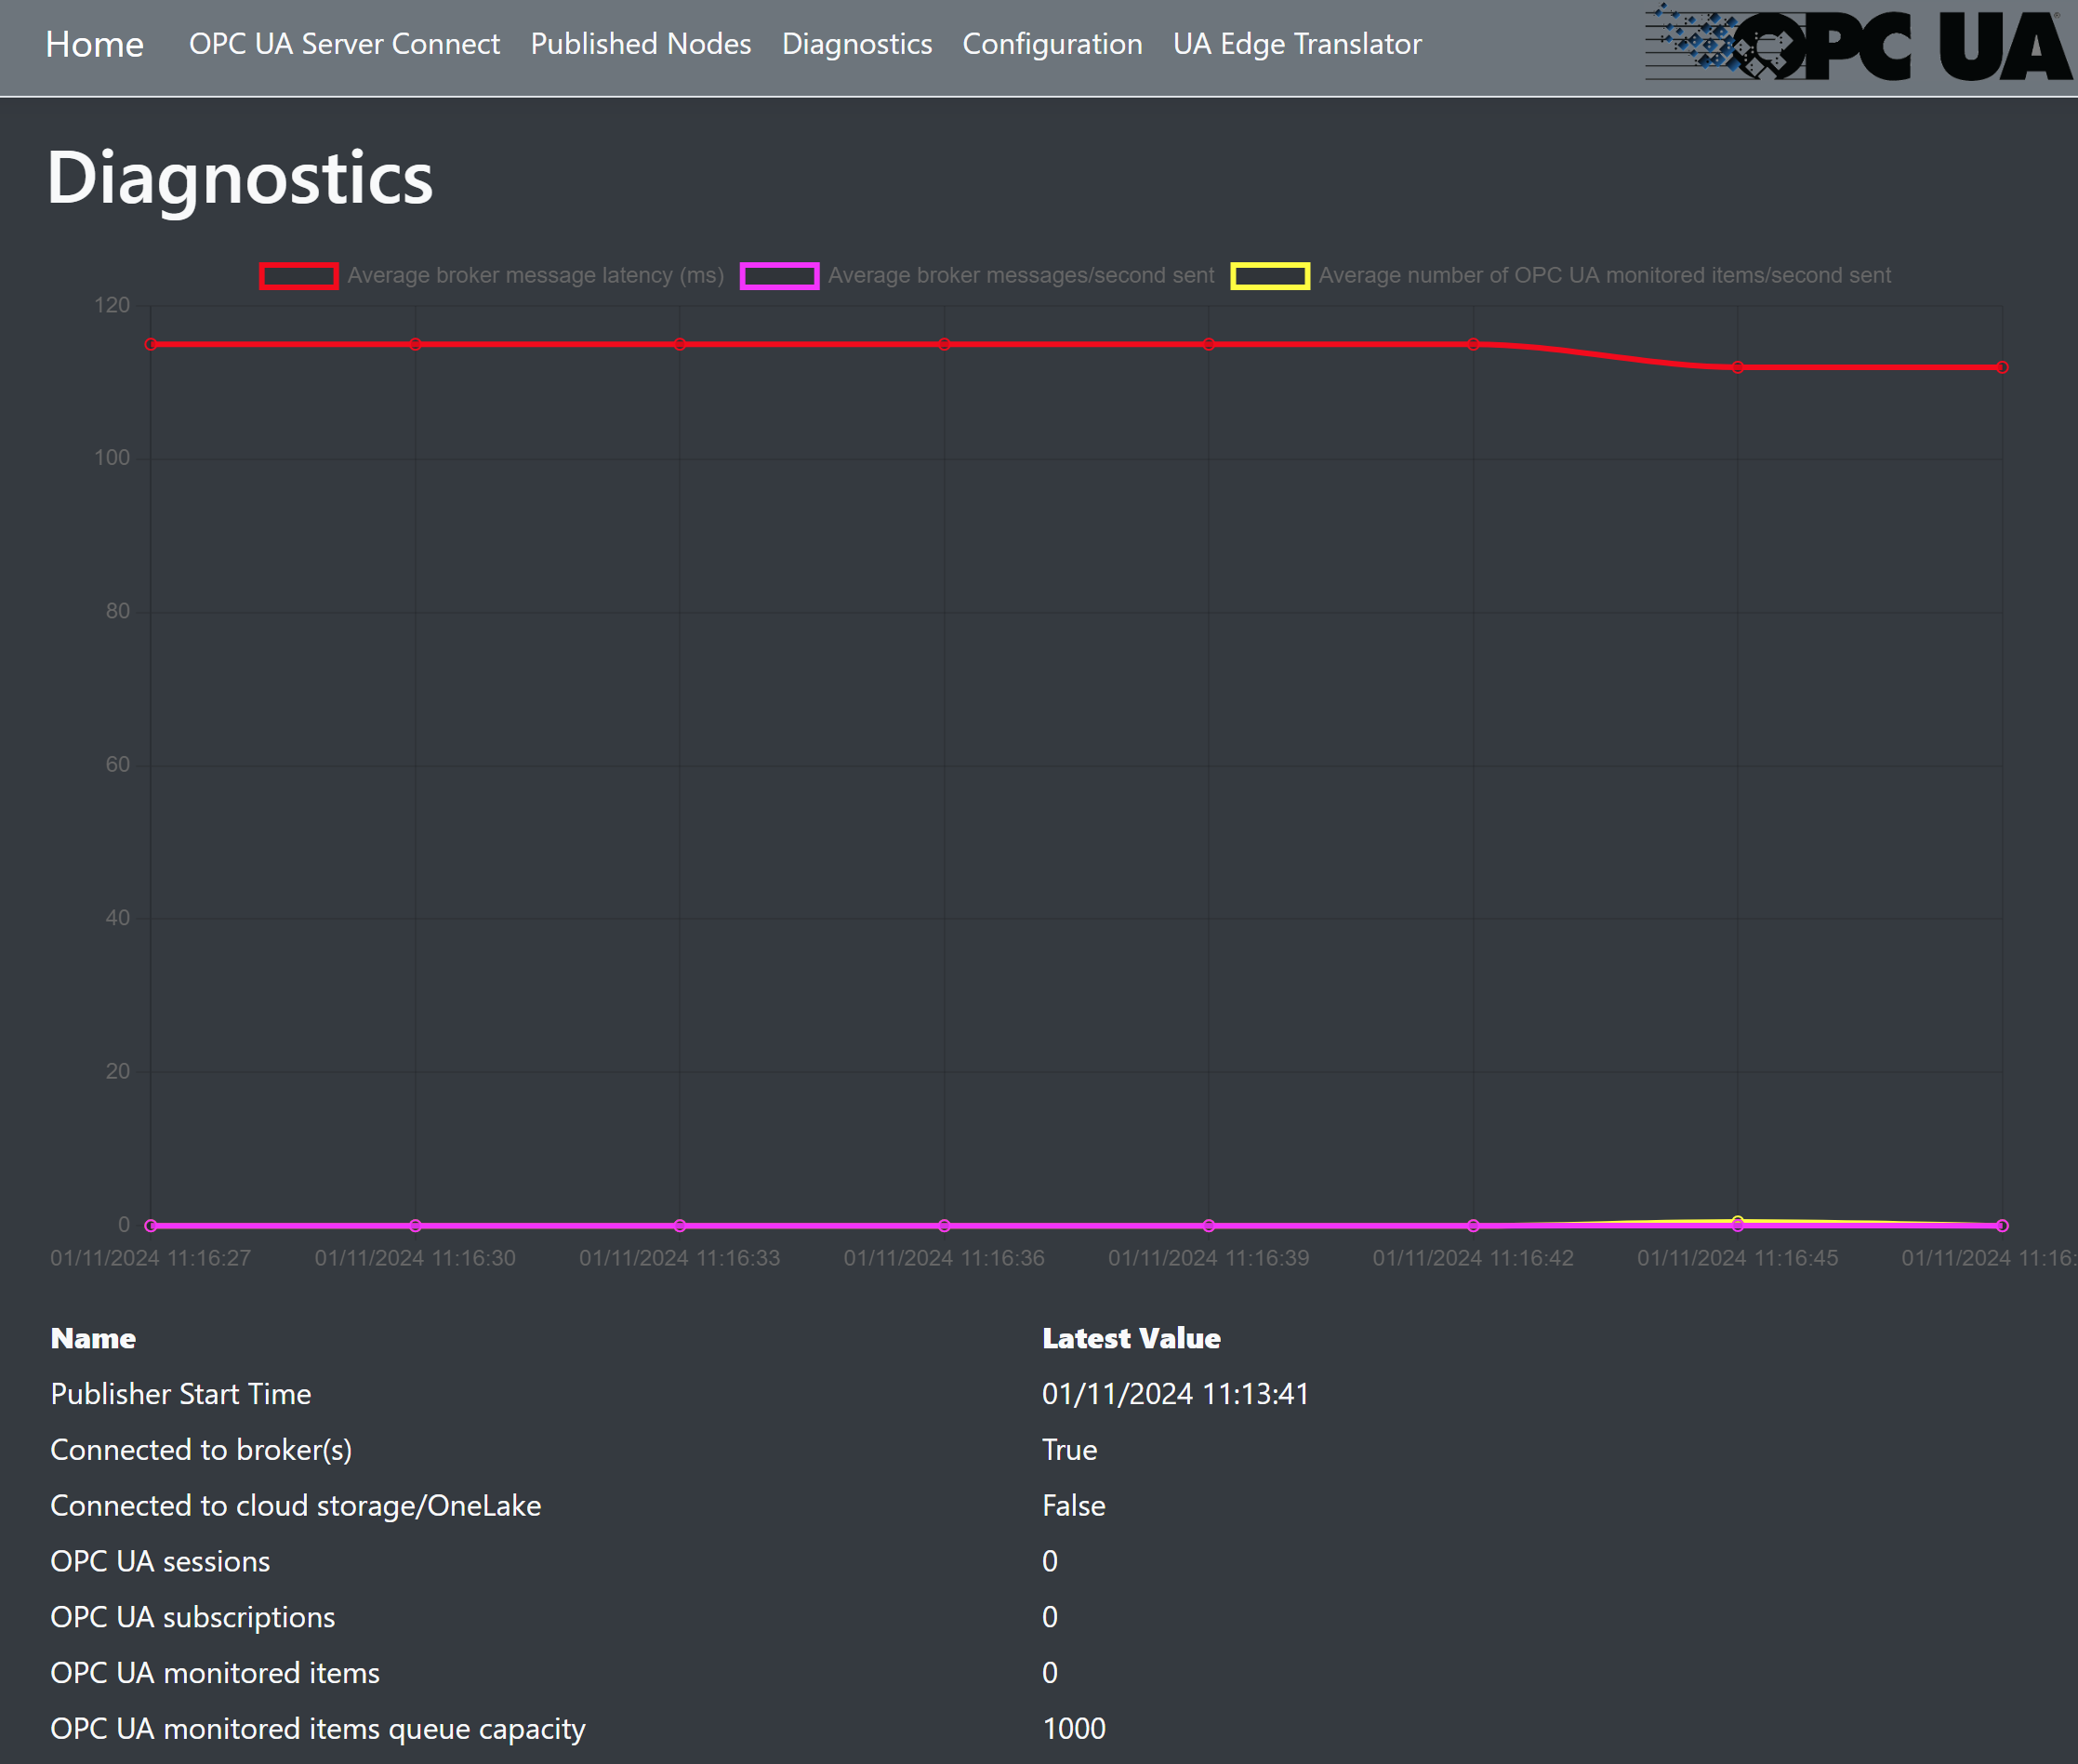Viewport: 2078px width, 1764px height.
Task: Toggle the yellow monitored items legend swatch
Action: pyautogui.click(x=1269, y=276)
